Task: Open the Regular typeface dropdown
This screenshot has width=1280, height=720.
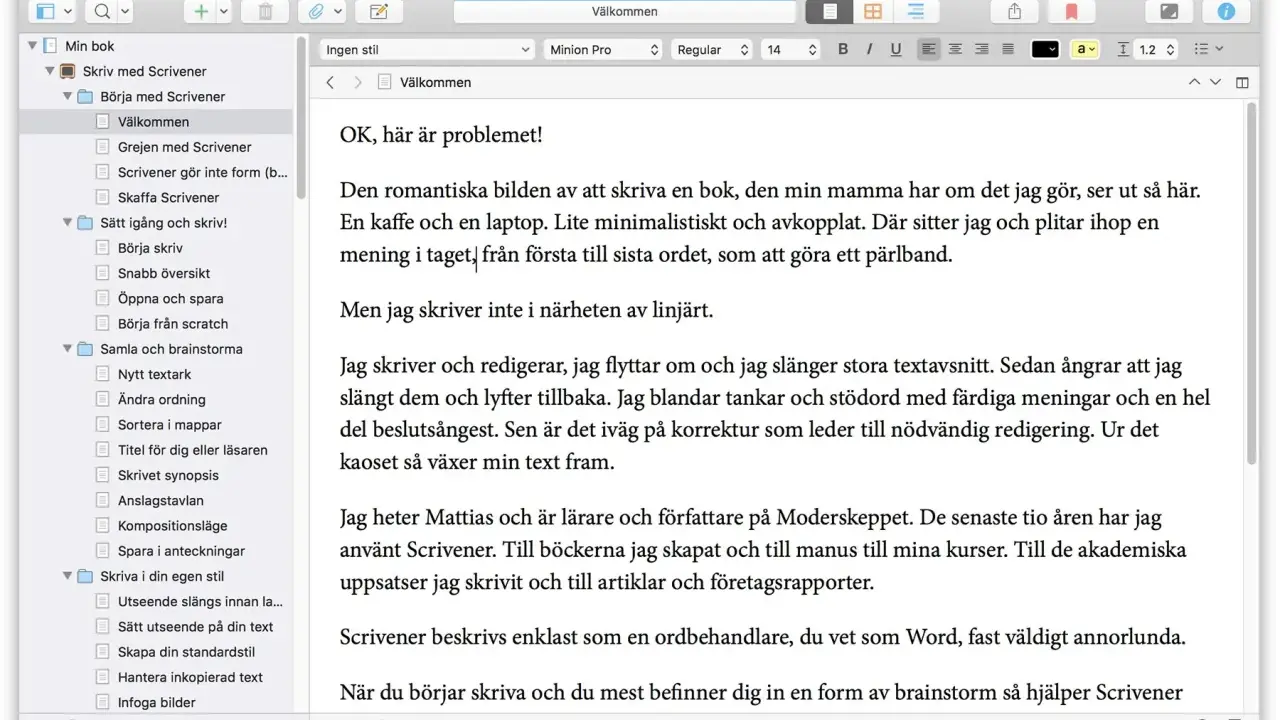Action: (712, 50)
